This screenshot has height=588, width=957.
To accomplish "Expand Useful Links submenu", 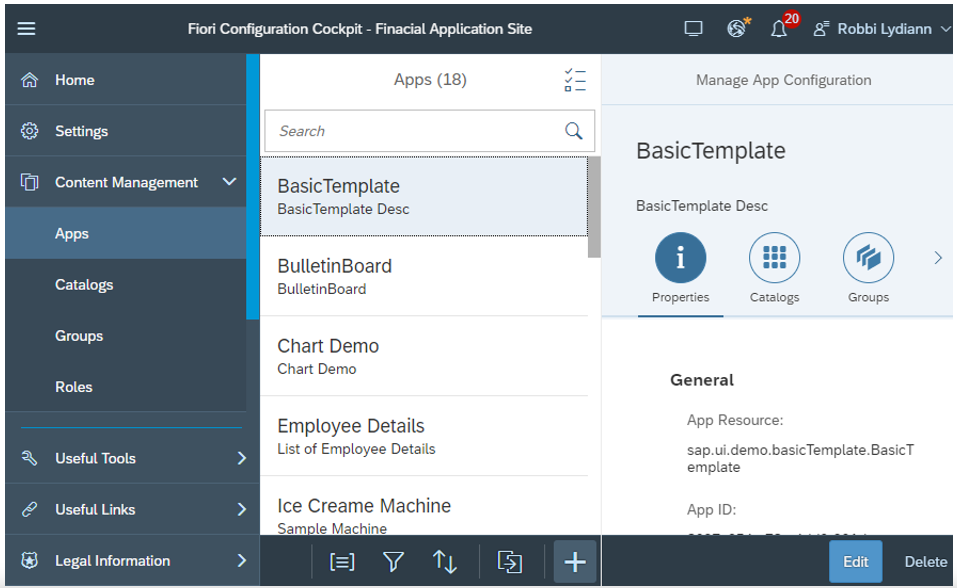I will coord(242,509).
